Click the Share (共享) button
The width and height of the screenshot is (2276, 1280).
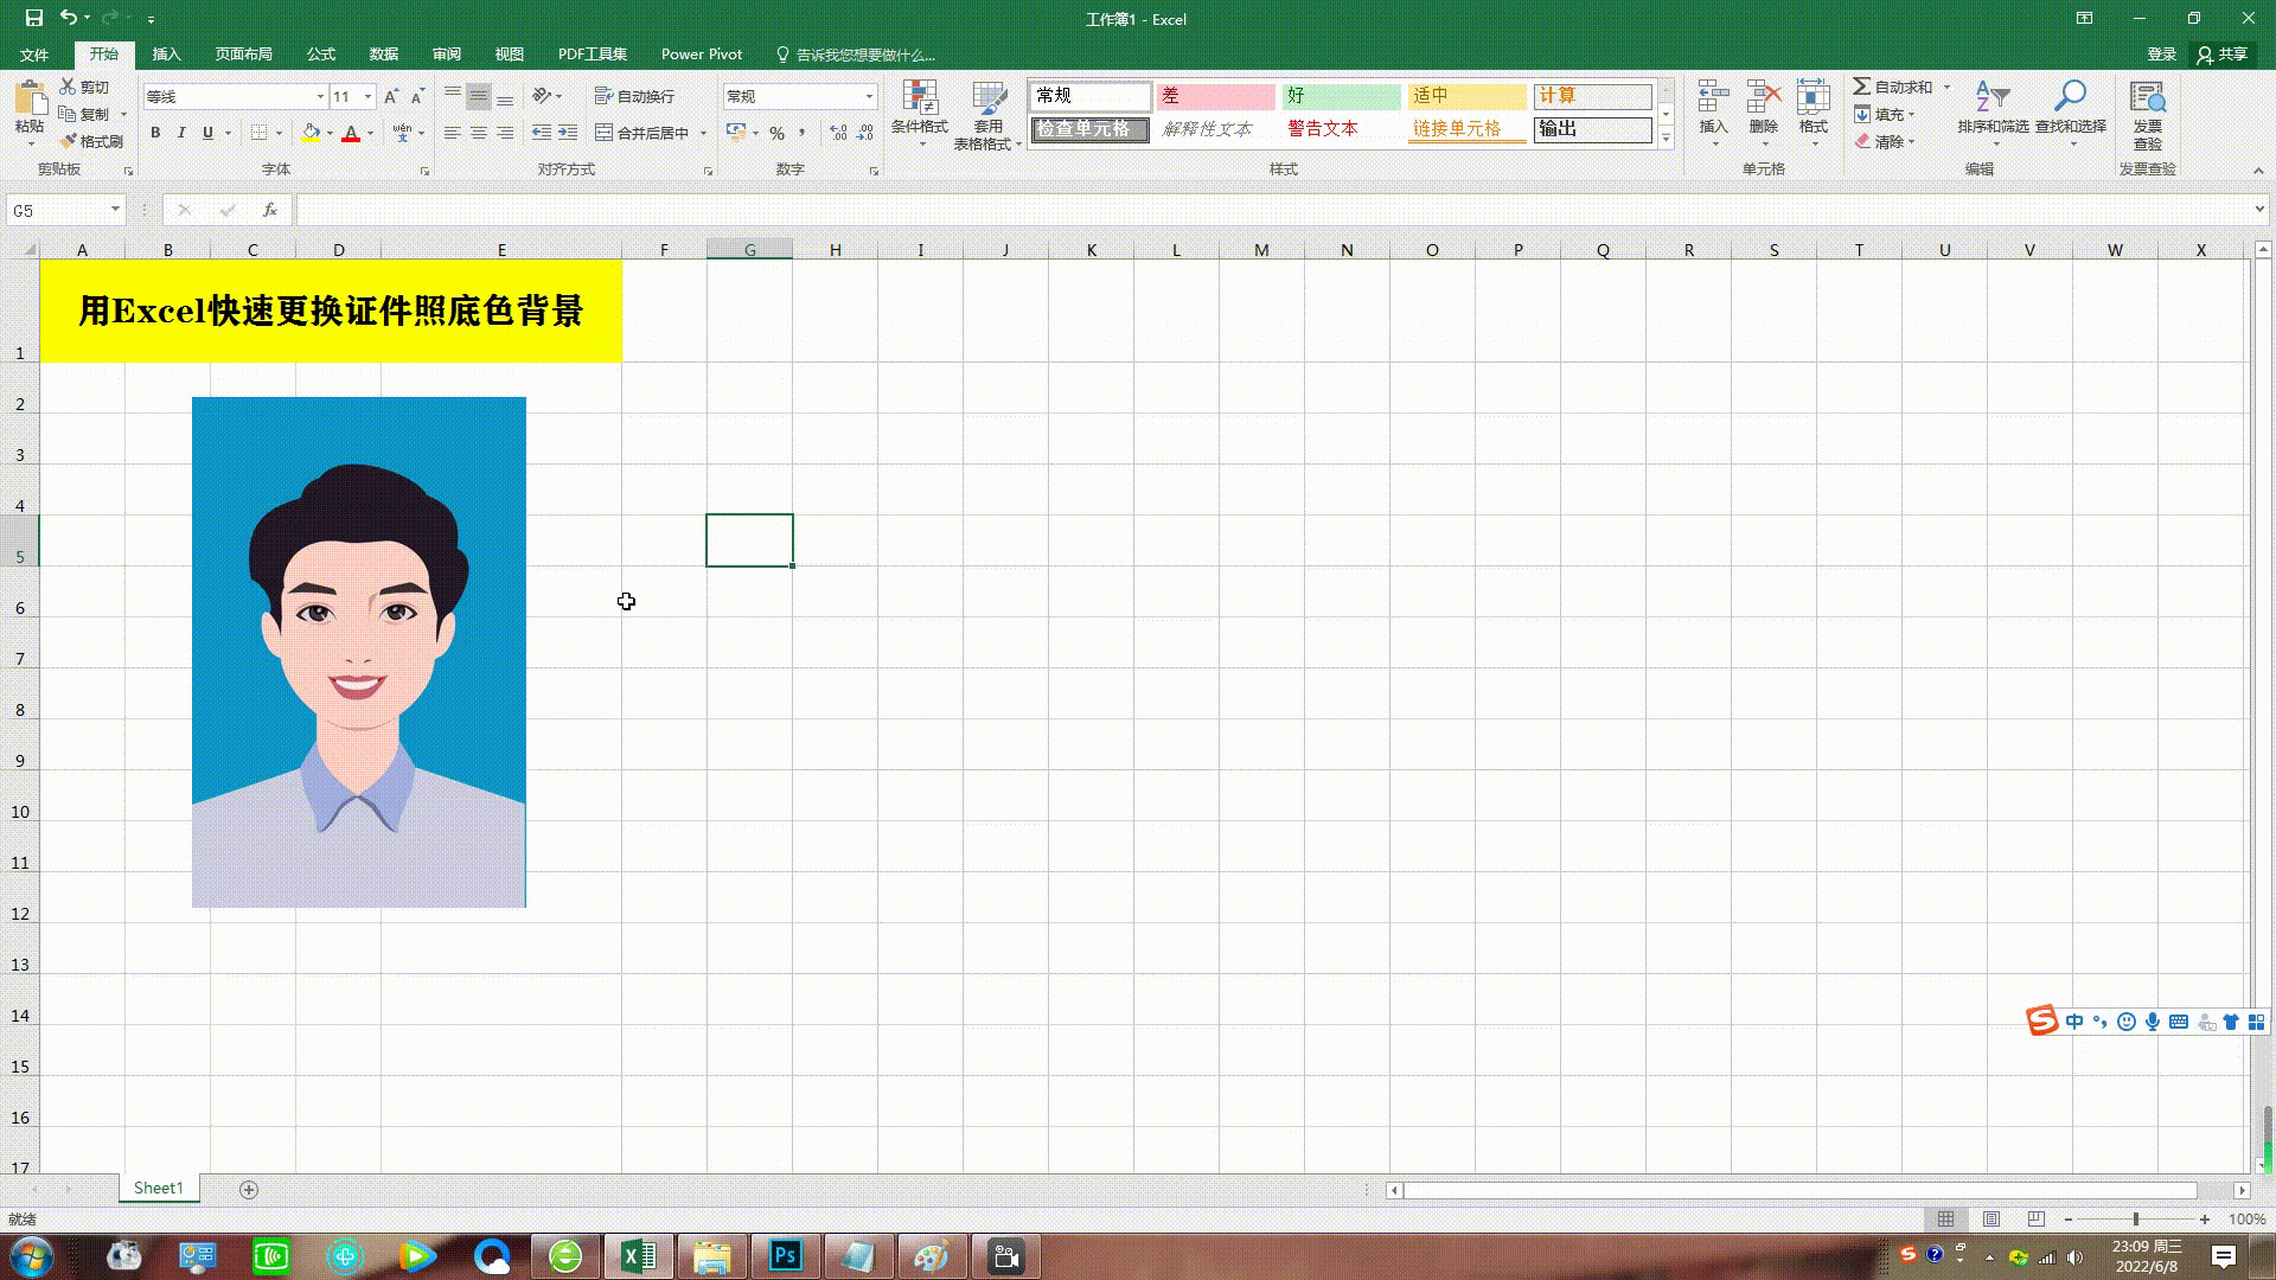[x=2222, y=54]
